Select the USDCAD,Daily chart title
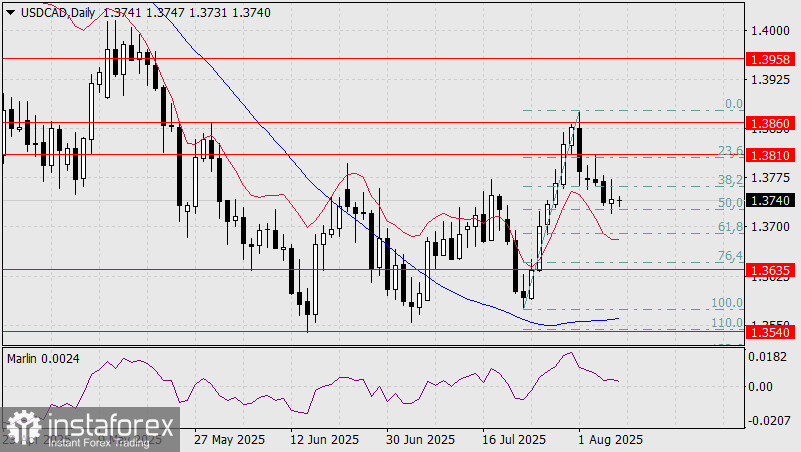The width and height of the screenshot is (801, 452). tap(58, 13)
